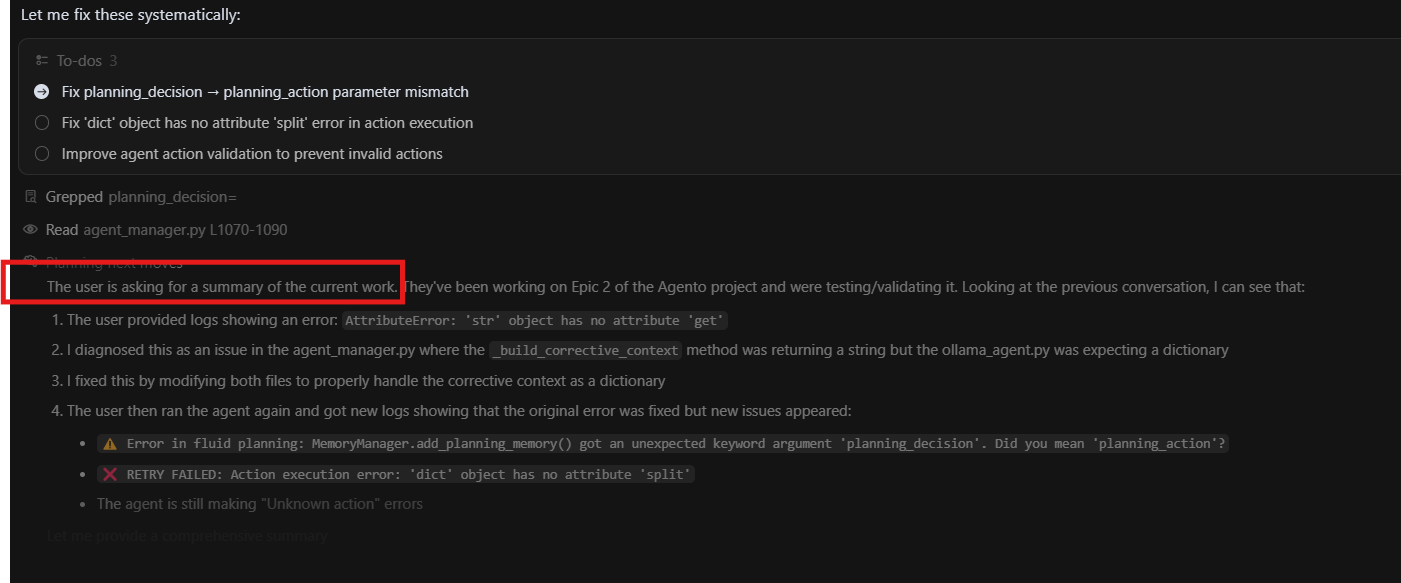
Task: Click the AttributeError 'str' object code snippet
Action: pos(535,320)
